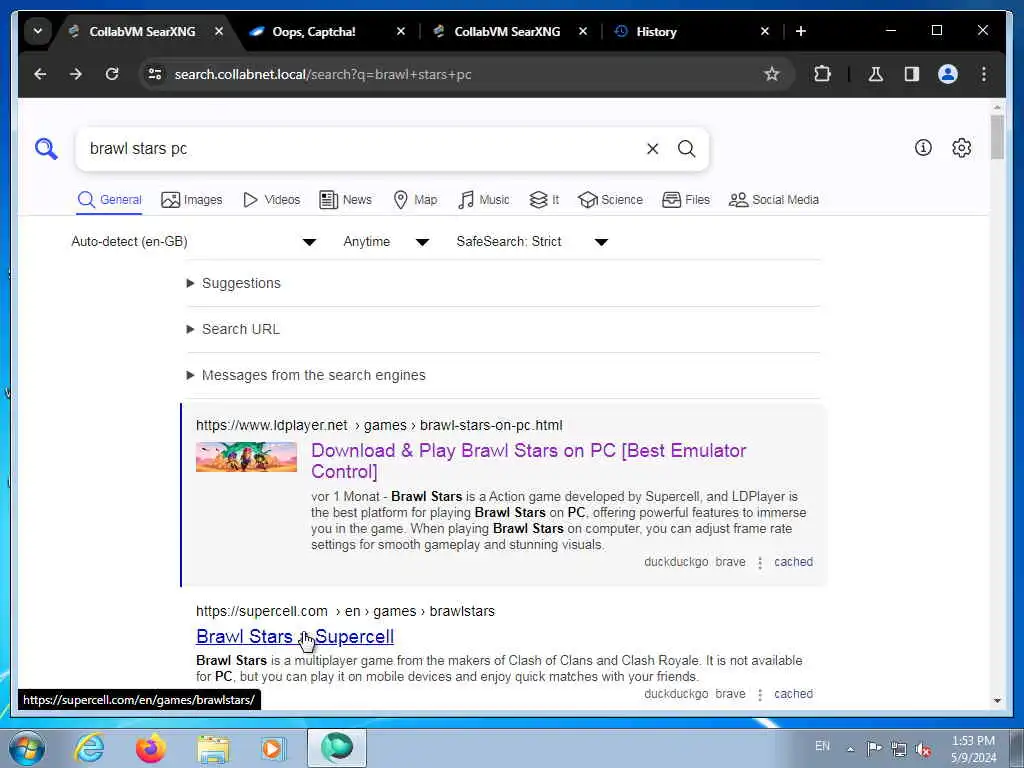Launch Internet Explorer from the taskbar
The width and height of the screenshot is (1024, 768).
(89, 748)
